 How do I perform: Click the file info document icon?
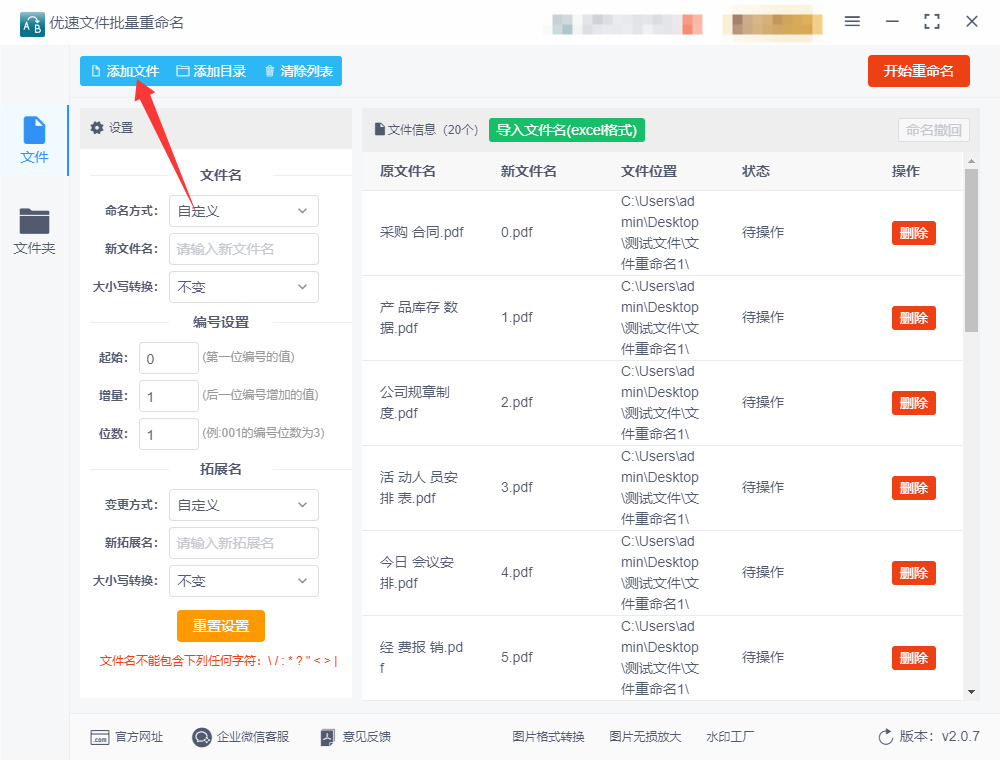pos(380,129)
